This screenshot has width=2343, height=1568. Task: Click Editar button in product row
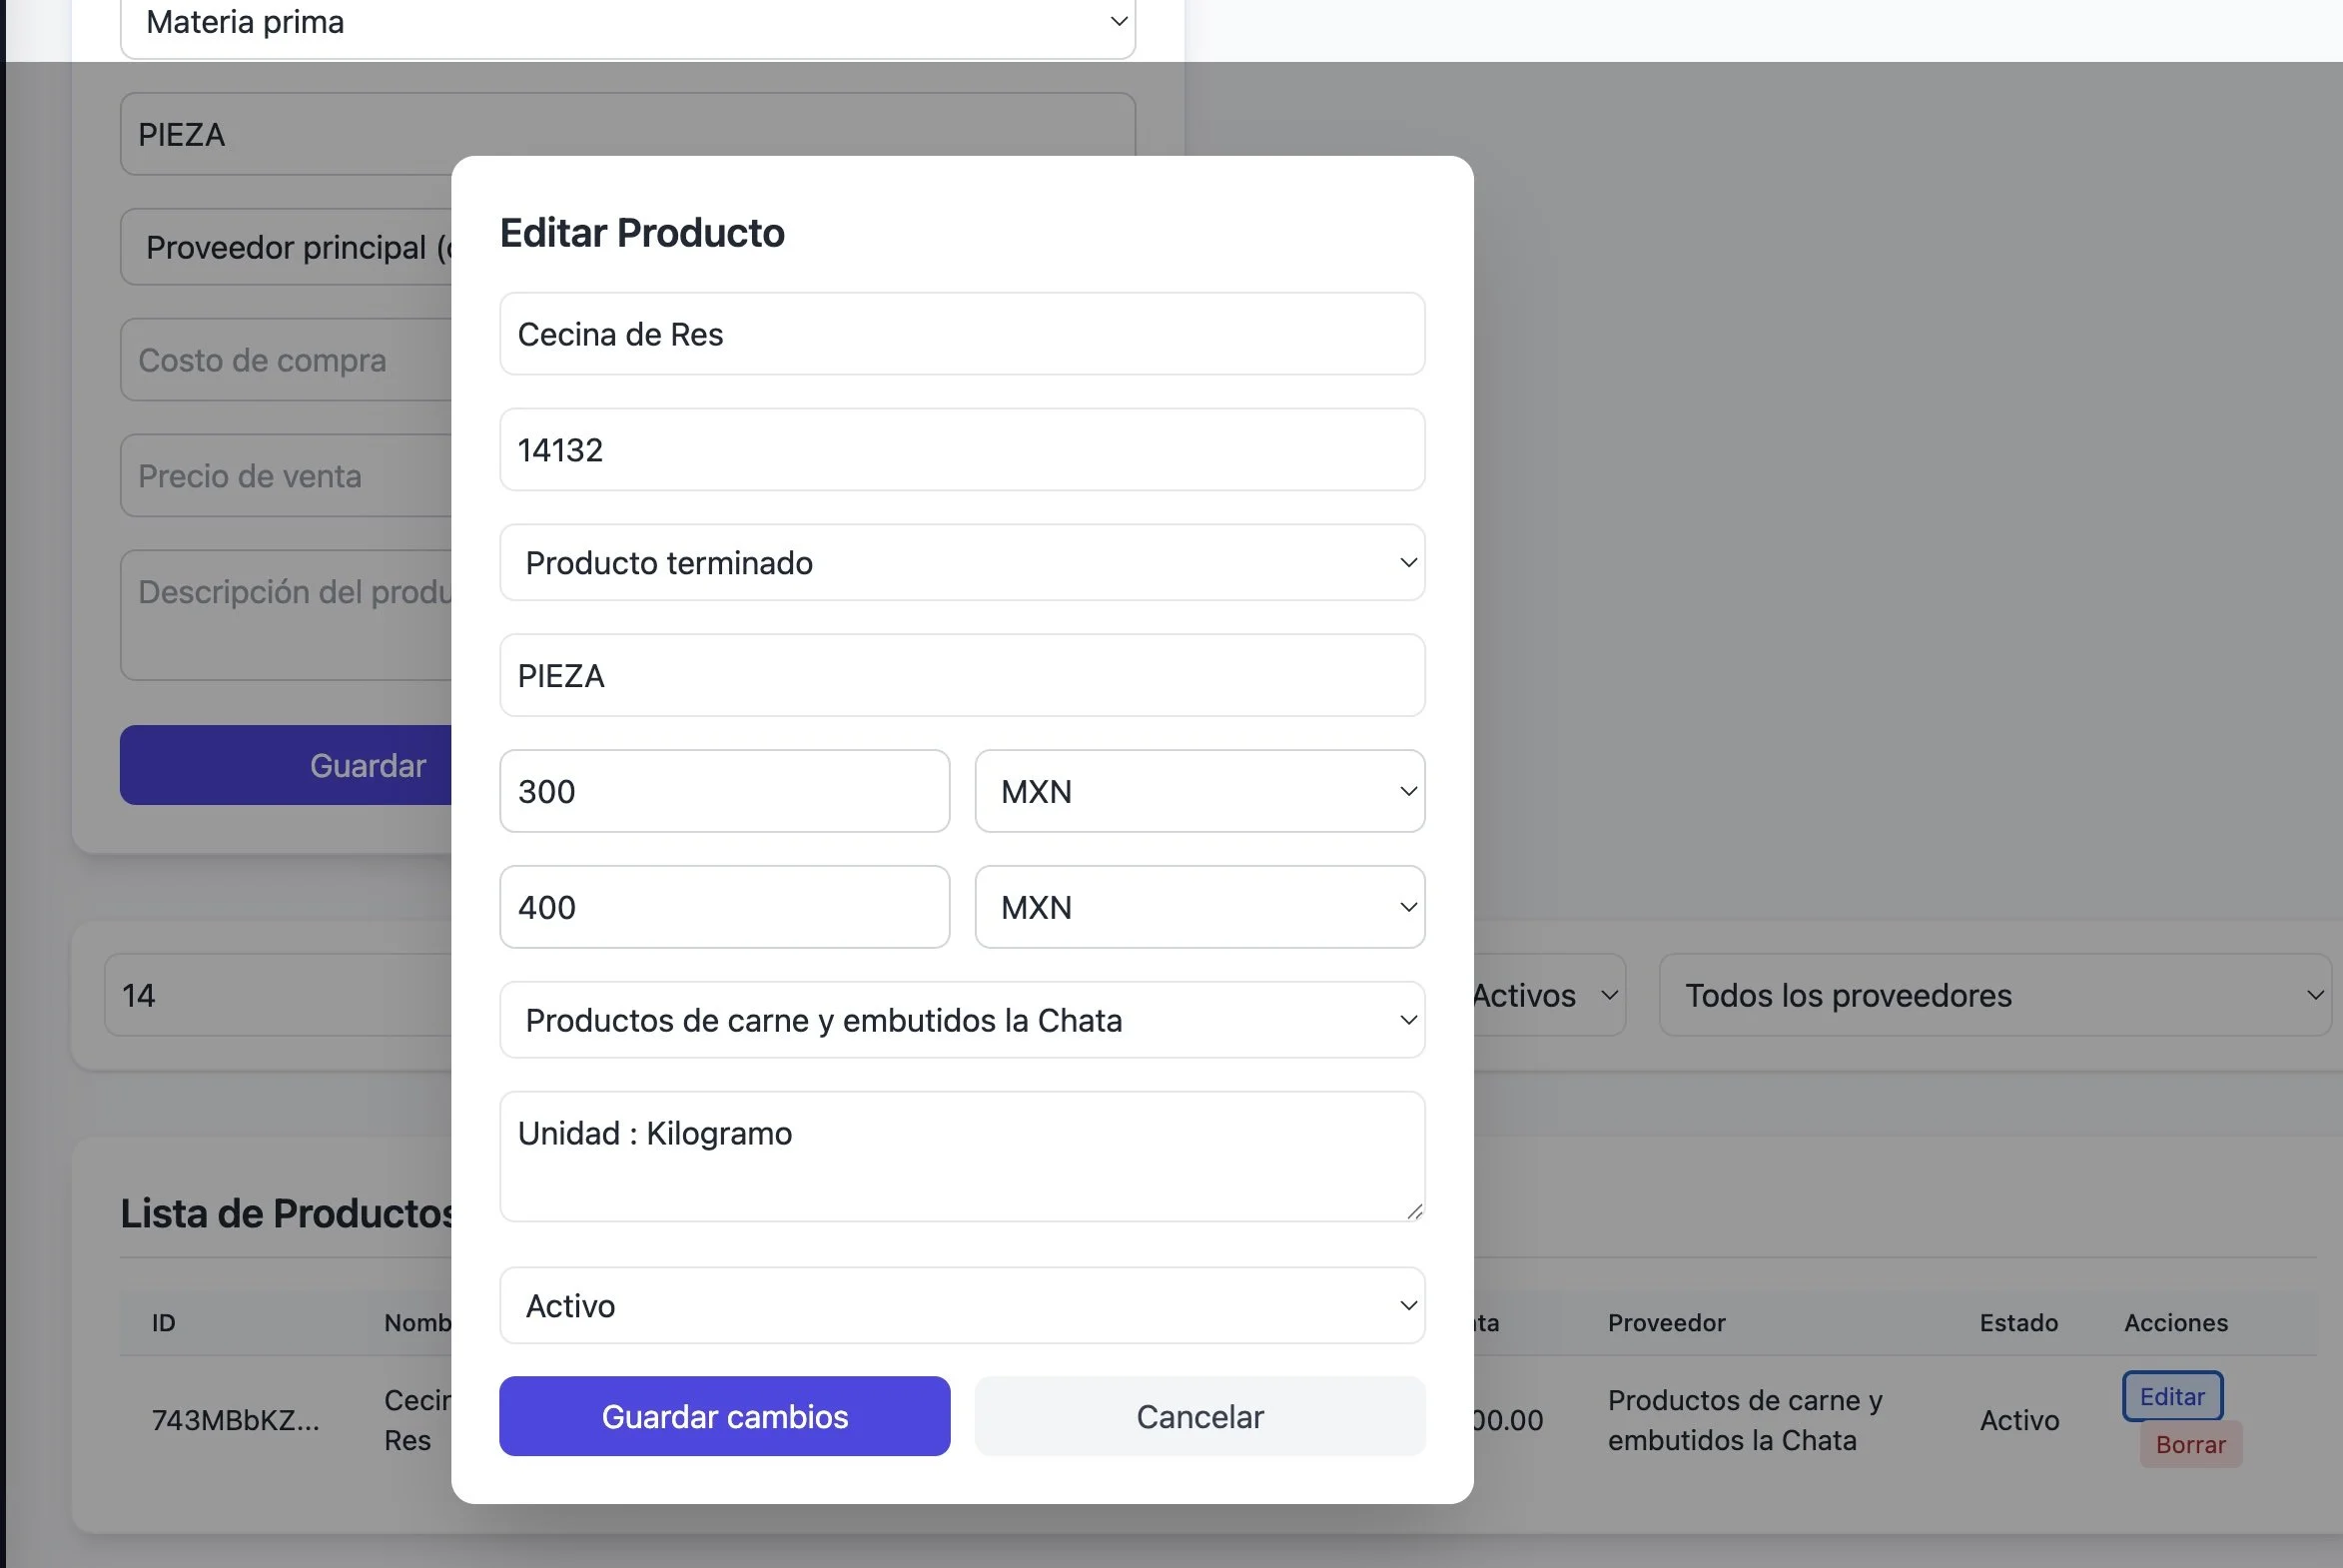[2172, 1396]
